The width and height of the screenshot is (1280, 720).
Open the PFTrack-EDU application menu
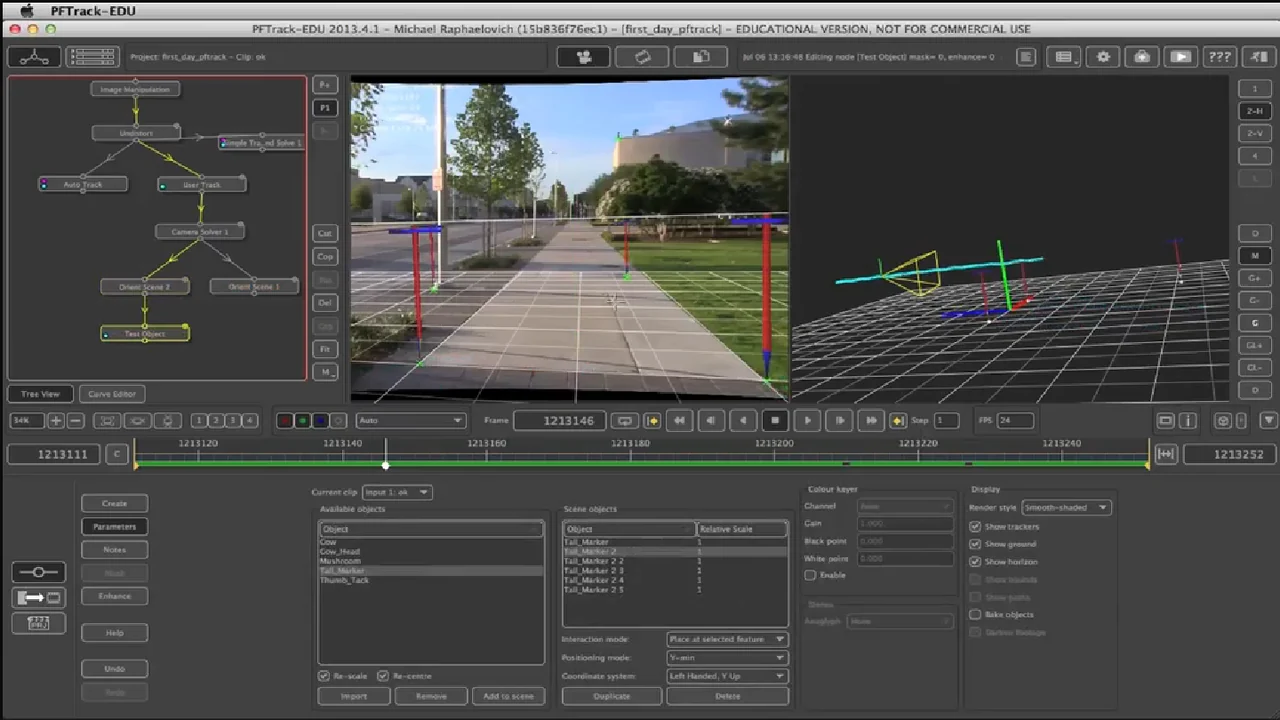[93, 11]
